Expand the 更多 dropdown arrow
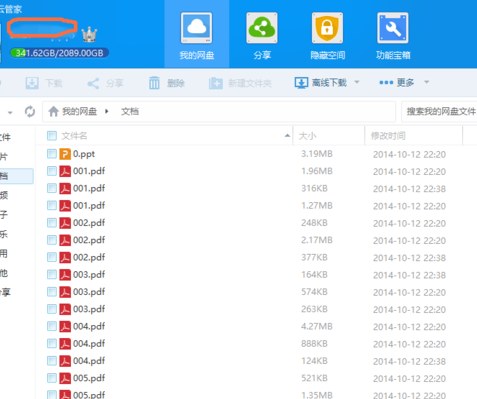477x399 pixels. coord(426,82)
